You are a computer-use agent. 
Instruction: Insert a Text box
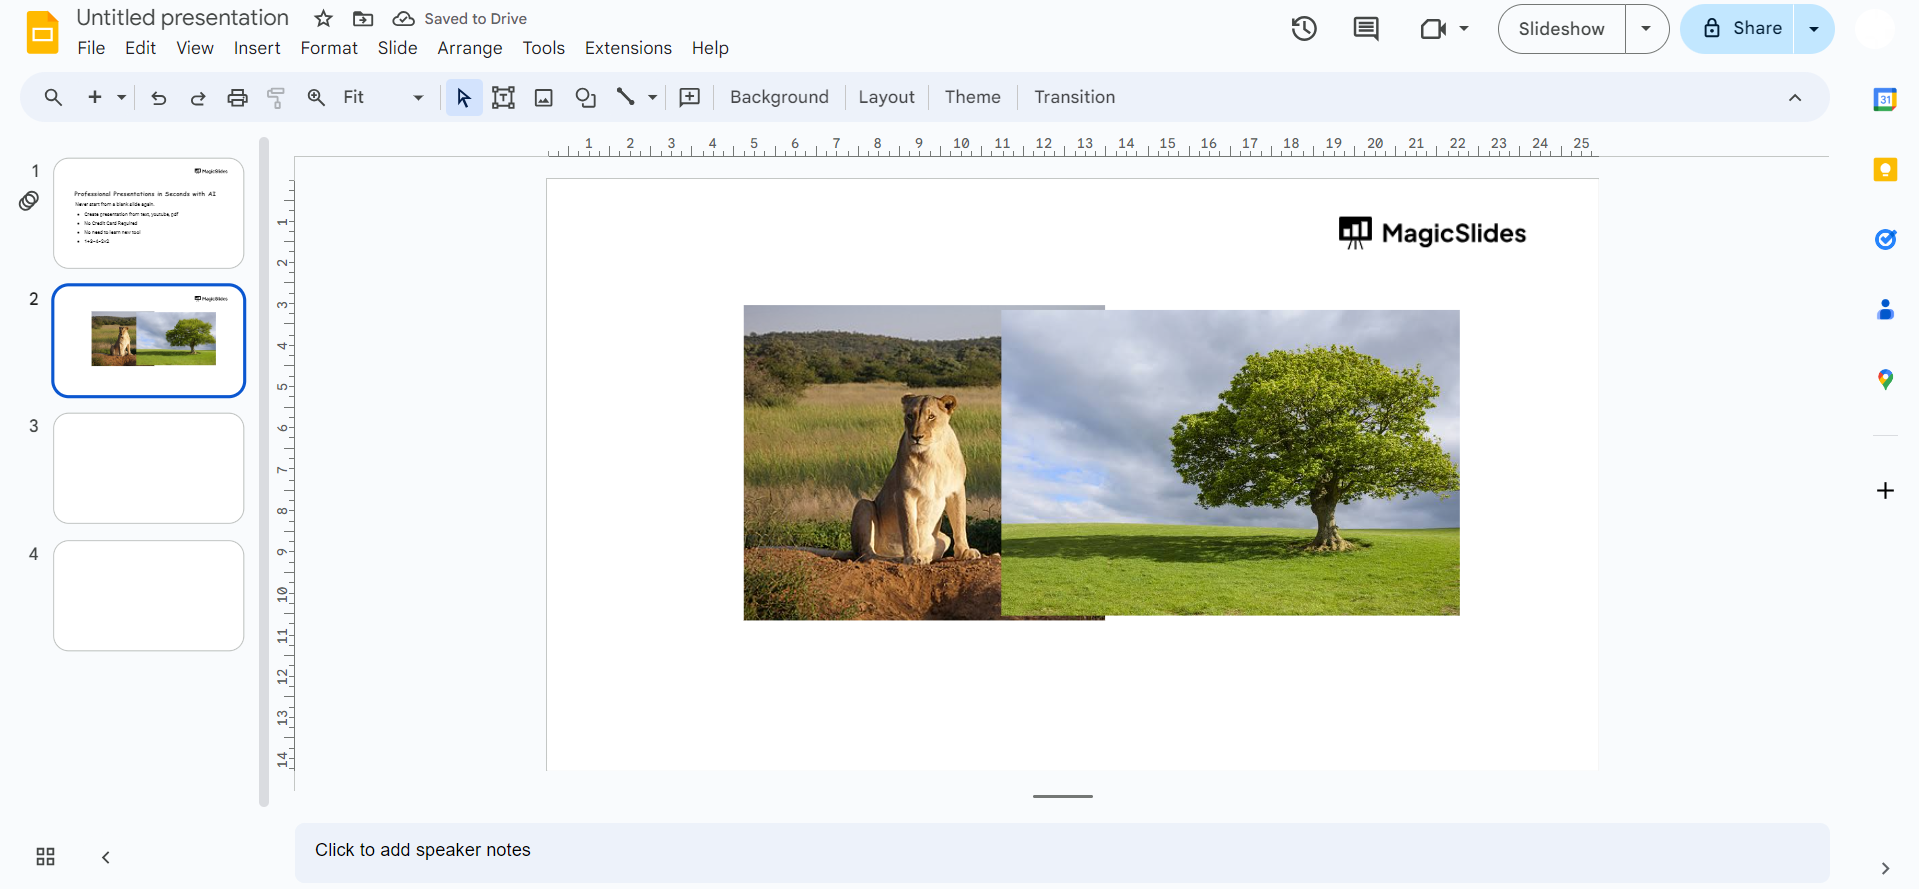(x=503, y=97)
